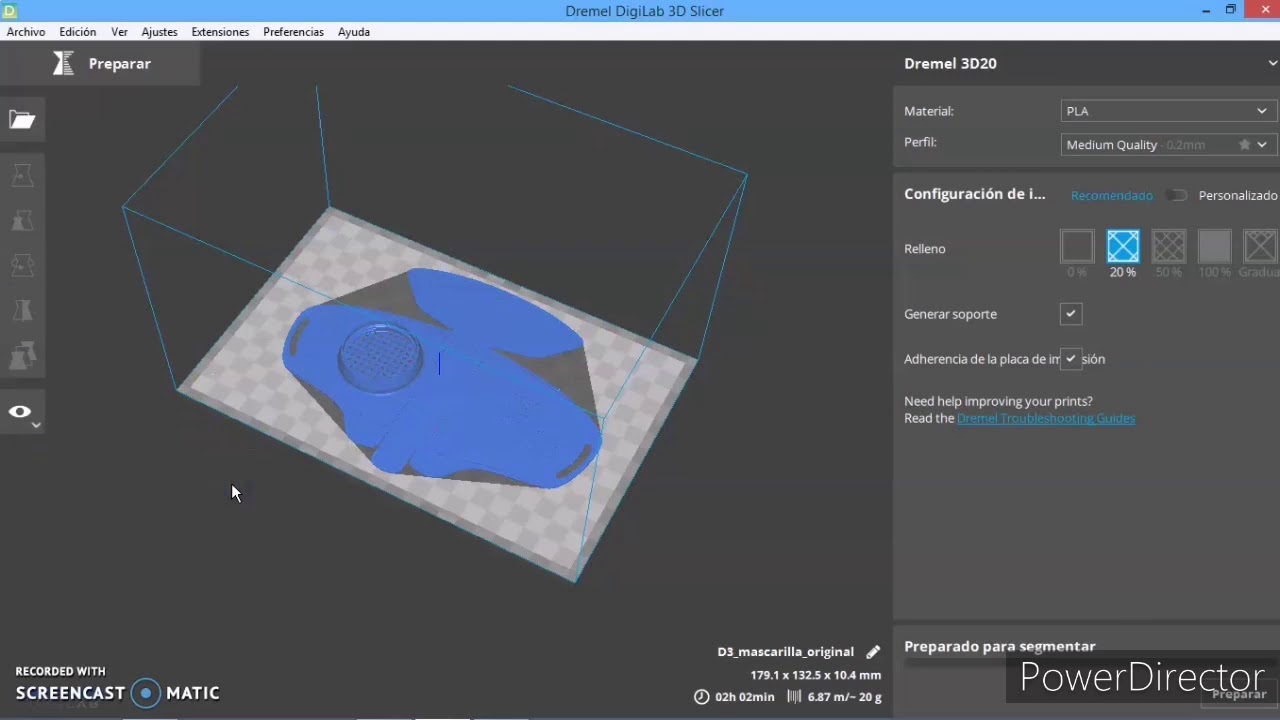
Task: Open the Perfil Medium Quality dropdown
Action: click(x=1169, y=145)
